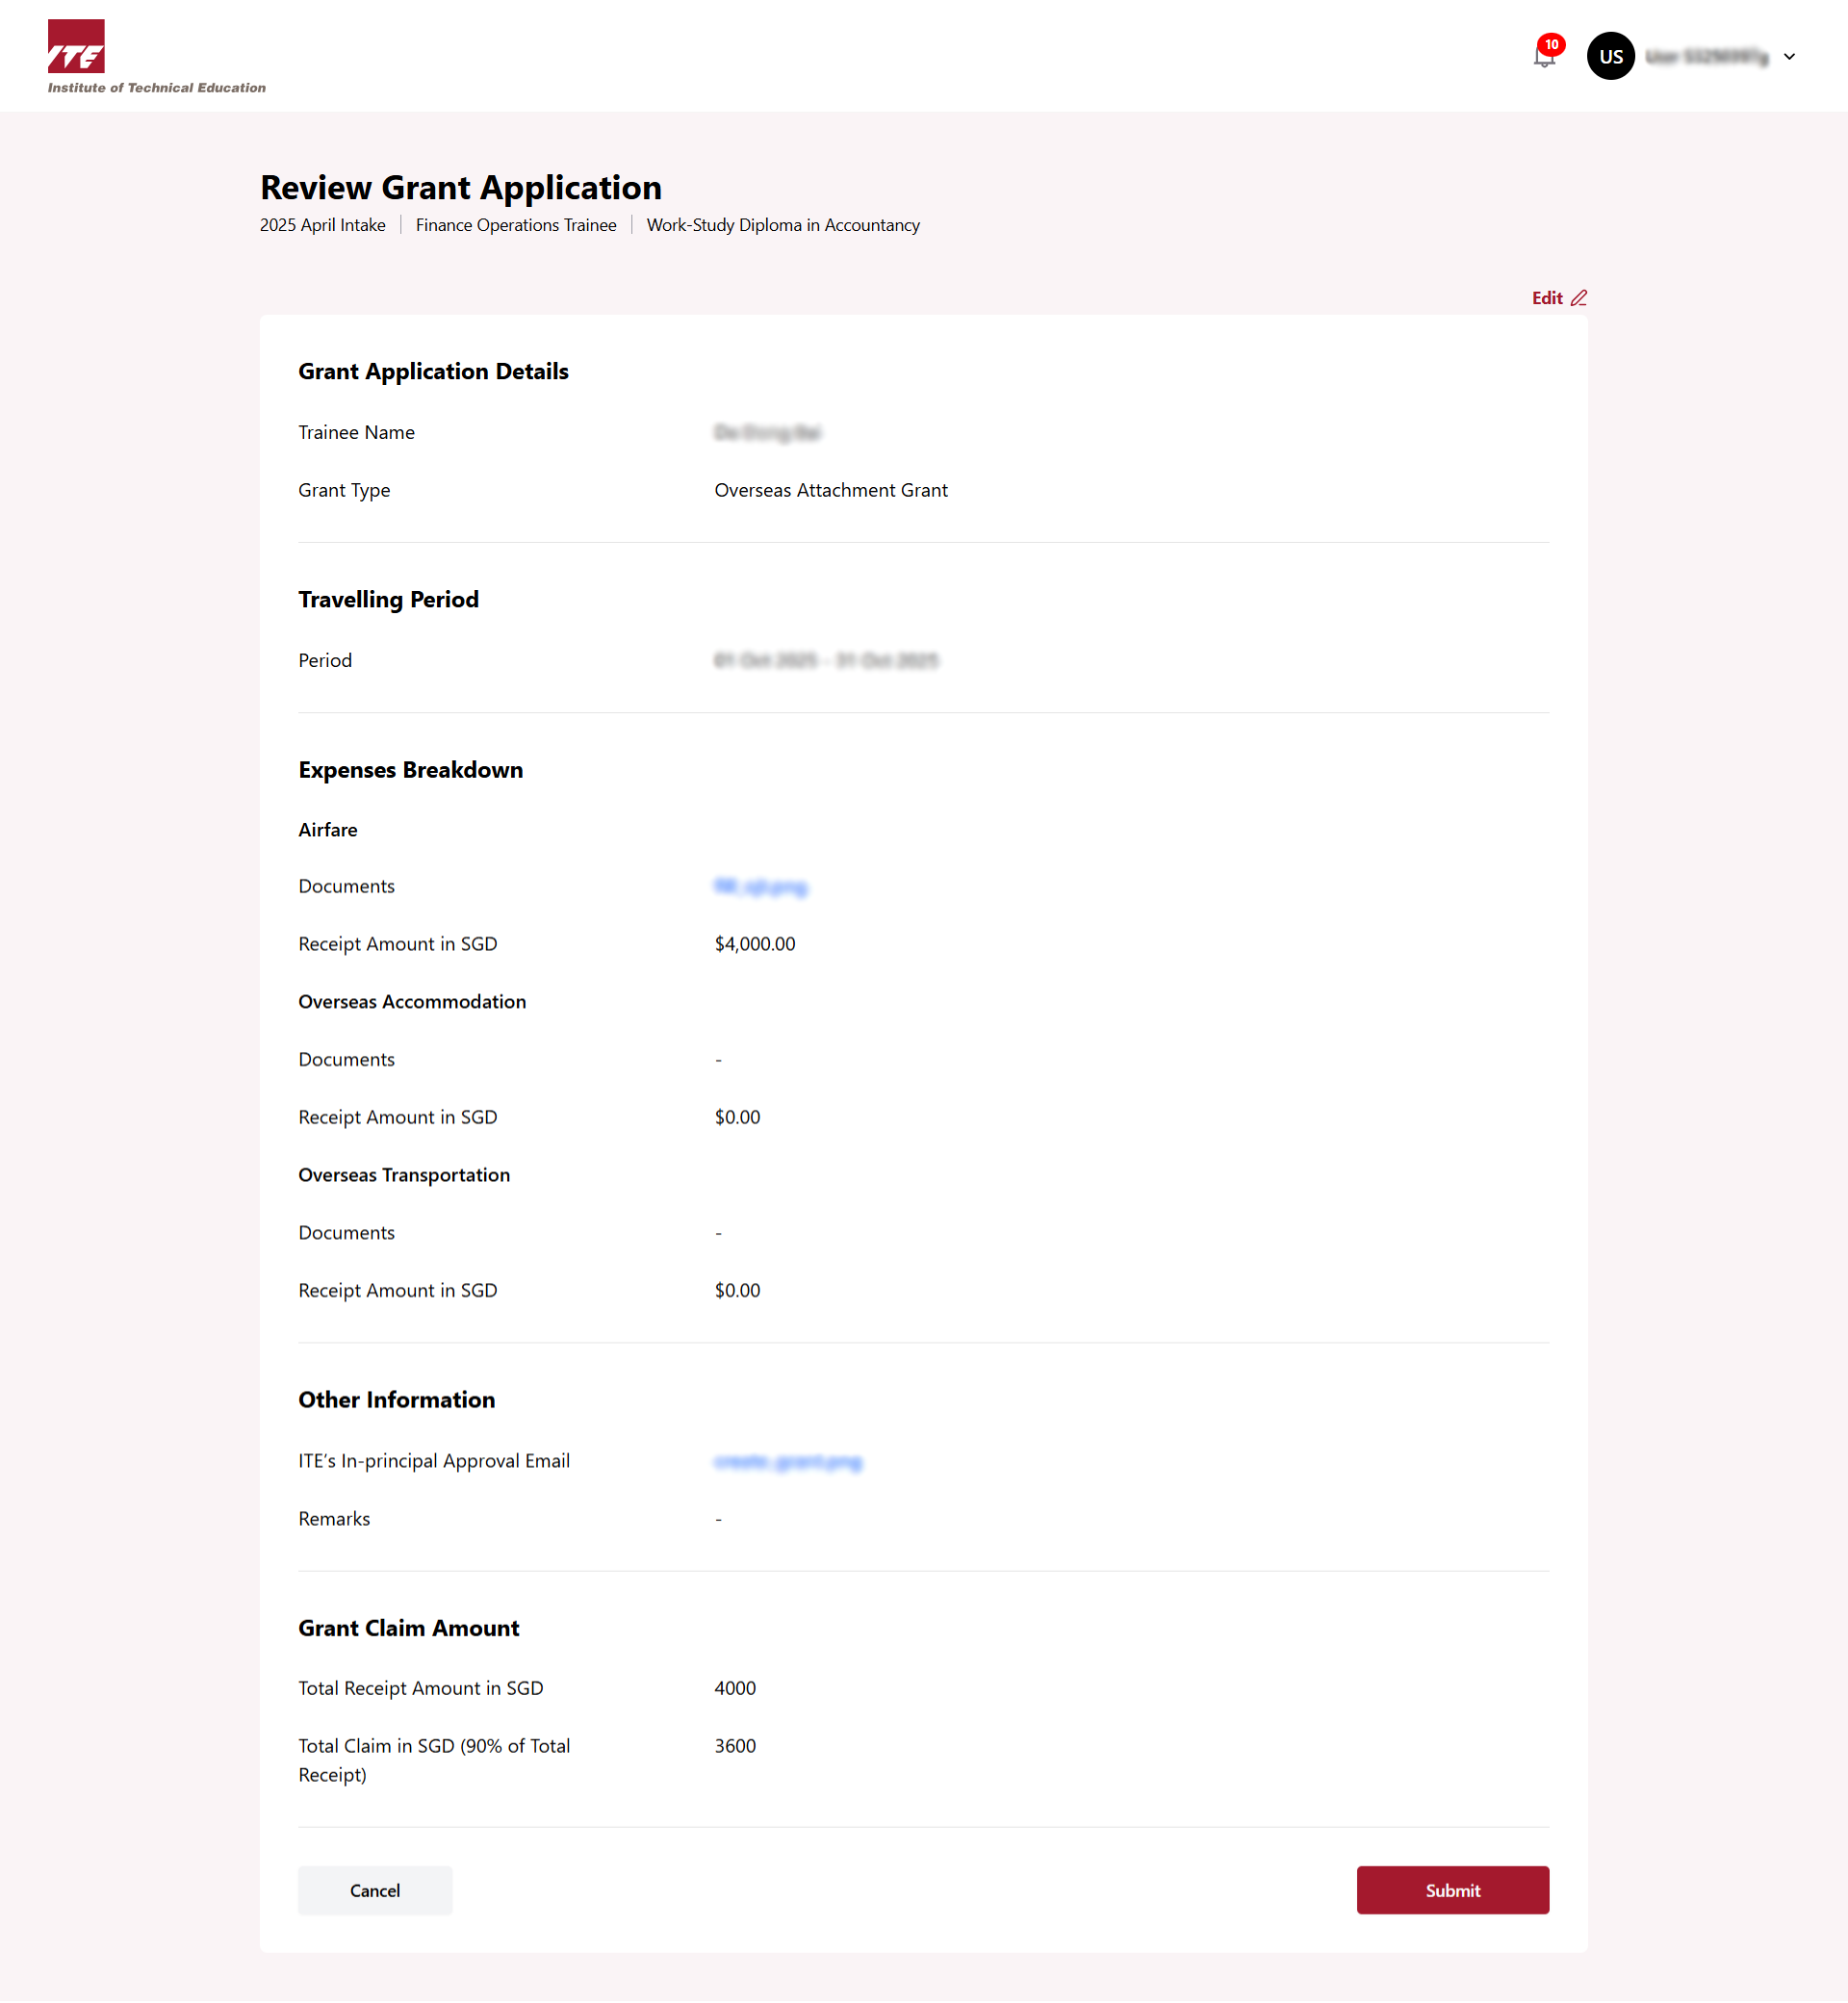Click the ITE logo
The width and height of the screenshot is (1848, 2003).
pos(76,46)
